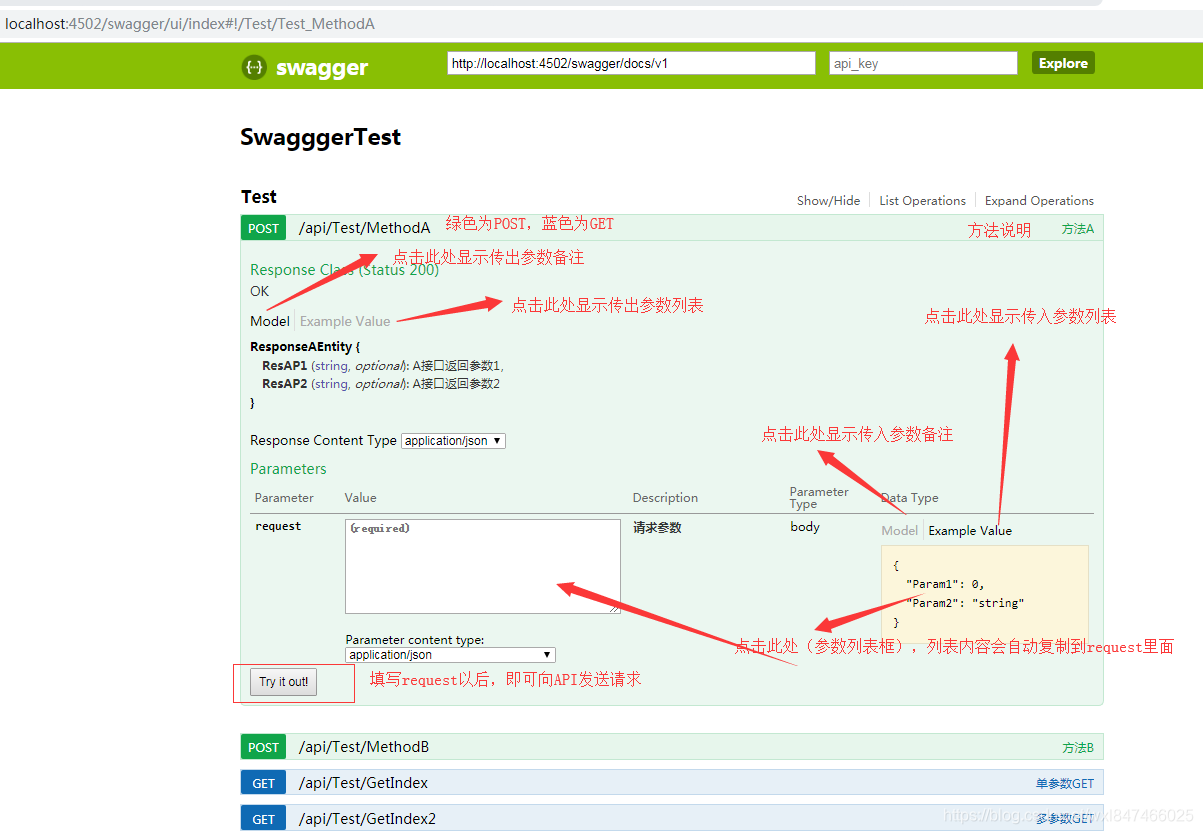This screenshot has width=1203, height=834.
Task: Focus the api_key input field
Action: (923, 63)
